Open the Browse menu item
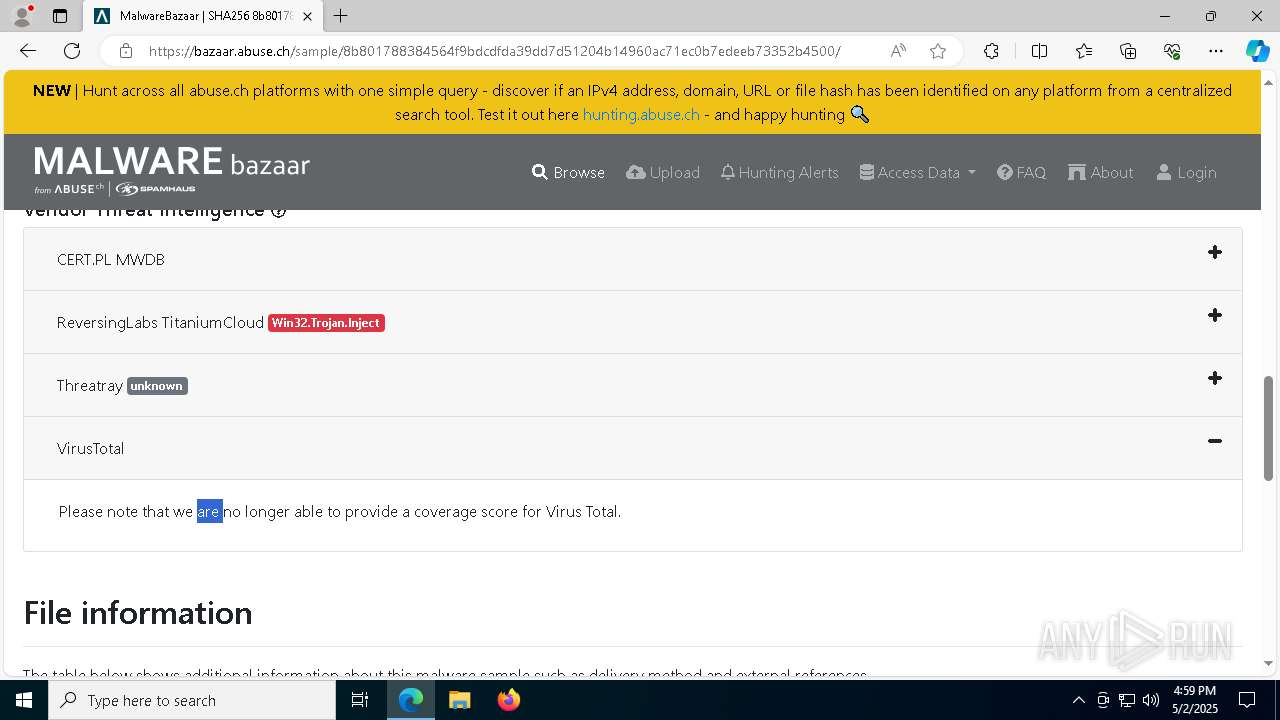The height and width of the screenshot is (720, 1280). click(568, 172)
